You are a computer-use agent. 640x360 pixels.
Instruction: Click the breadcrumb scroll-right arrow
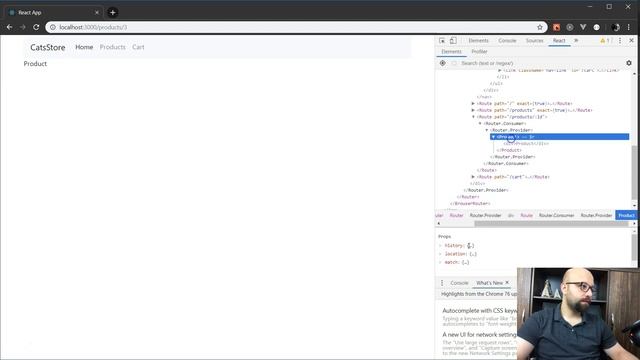click(x=634, y=223)
